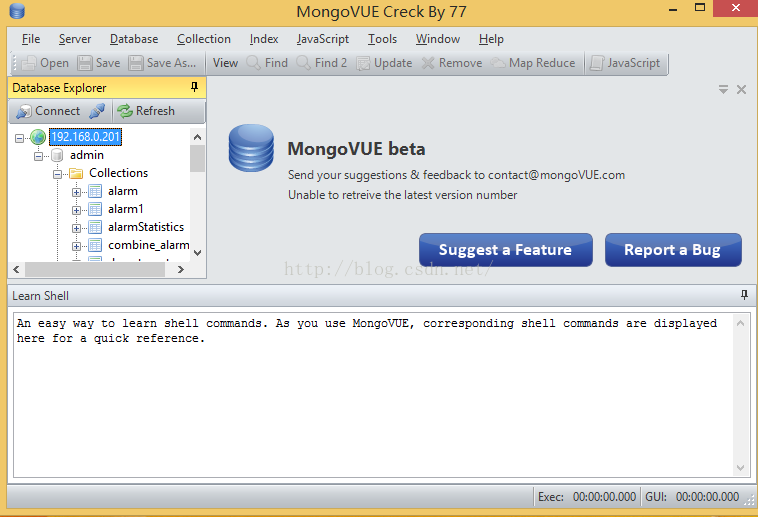Click the Report a Bug button
The width and height of the screenshot is (758, 517).
coord(673,250)
